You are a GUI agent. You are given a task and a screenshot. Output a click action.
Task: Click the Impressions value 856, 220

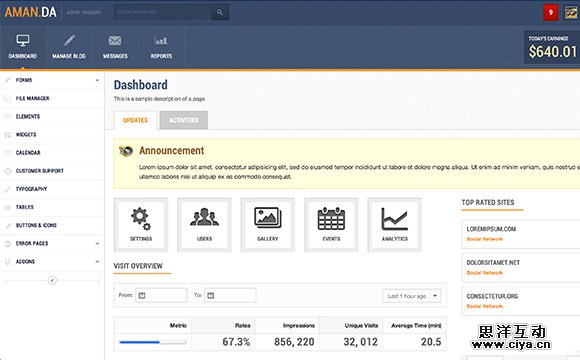tap(294, 342)
